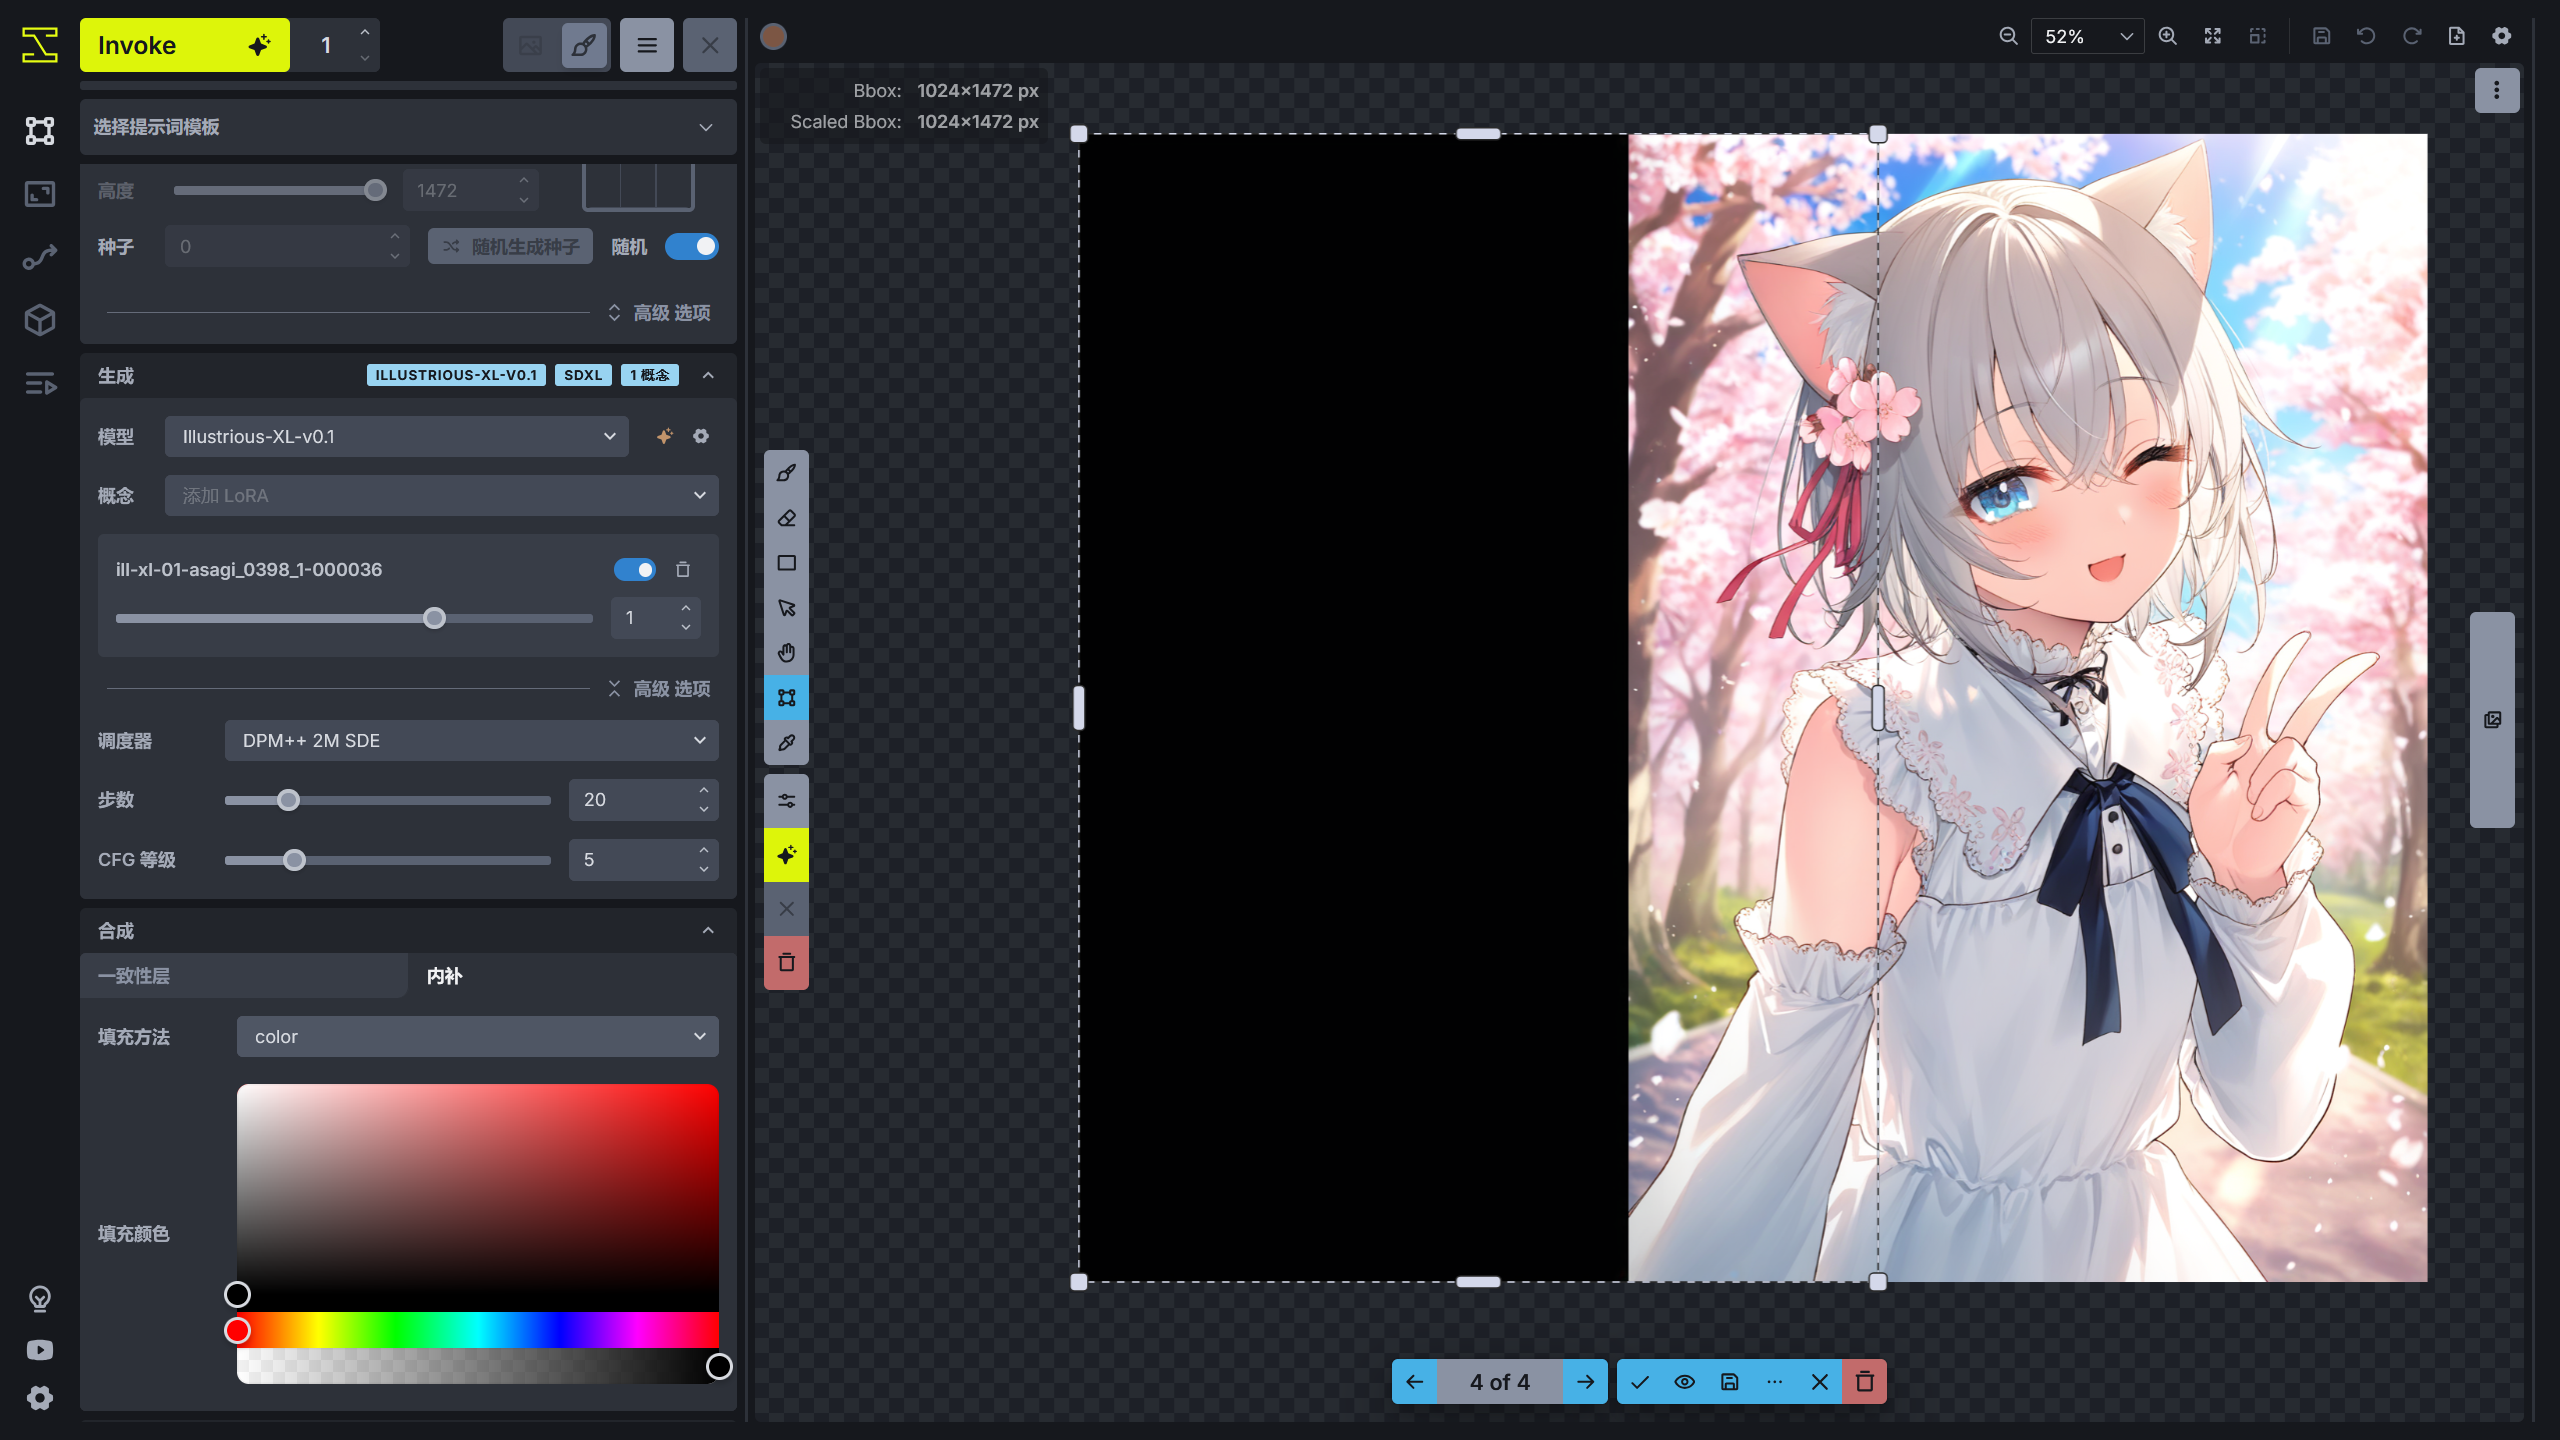Advance to next staged image with arrow
Screen dimensions: 2560x1440
point(1586,1382)
